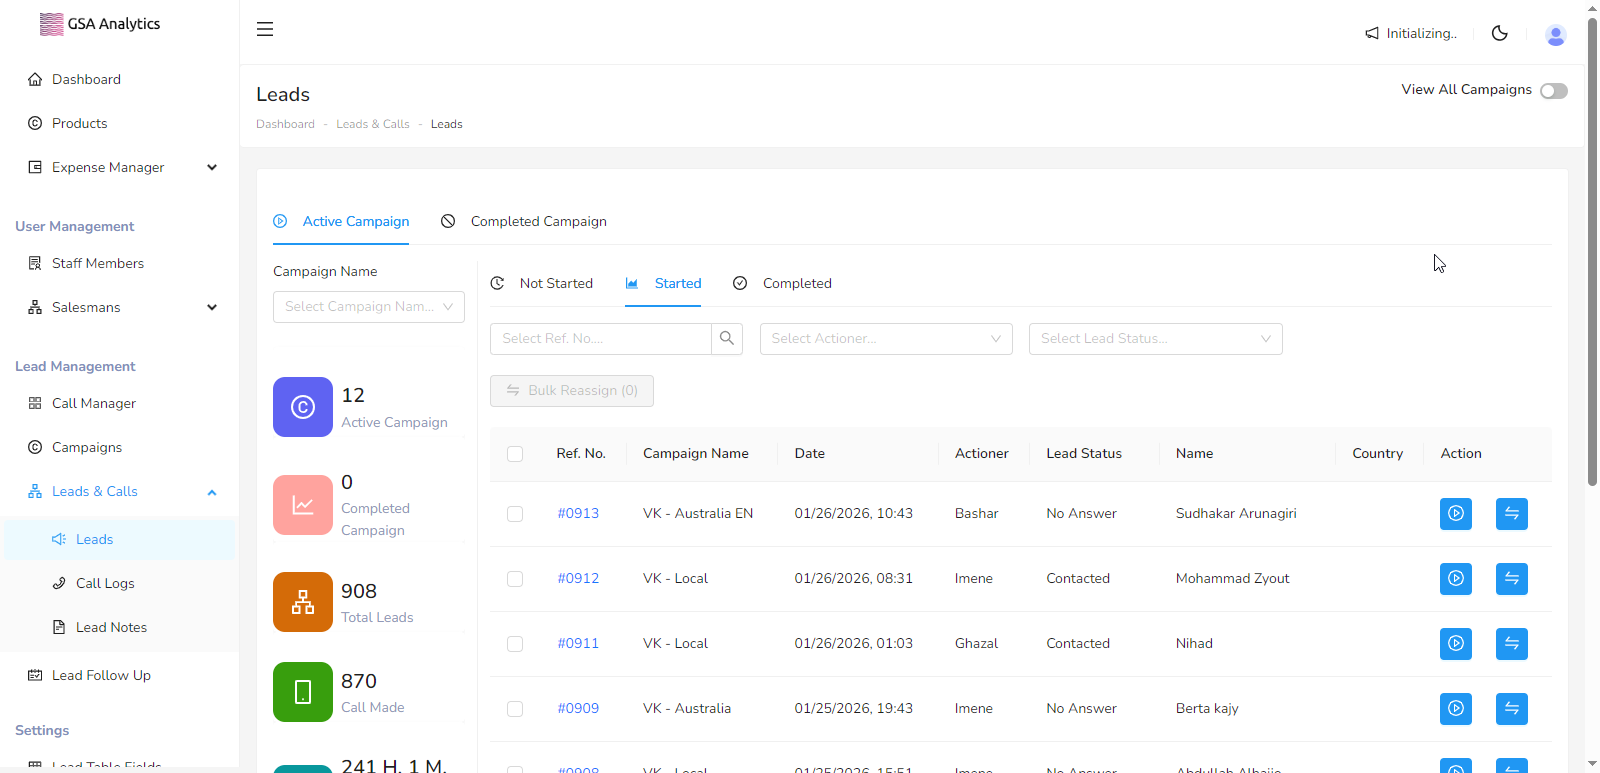
Task: Click the Campaign Name column header
Action: 696,454
